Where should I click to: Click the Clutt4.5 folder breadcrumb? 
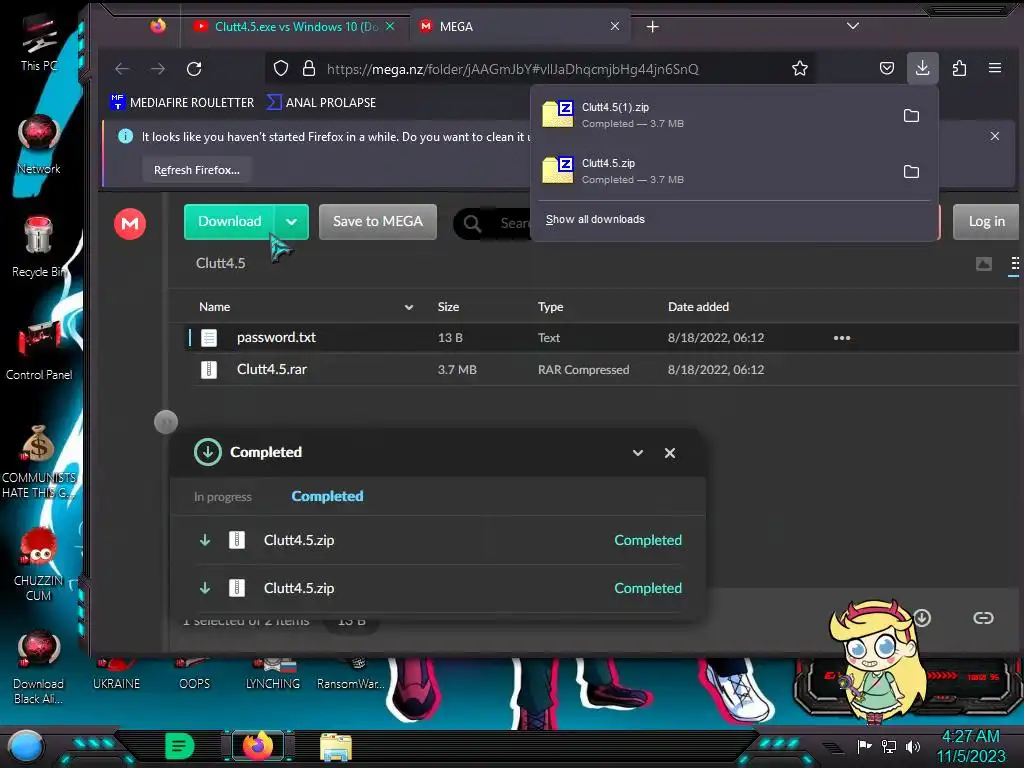[221, 263]
